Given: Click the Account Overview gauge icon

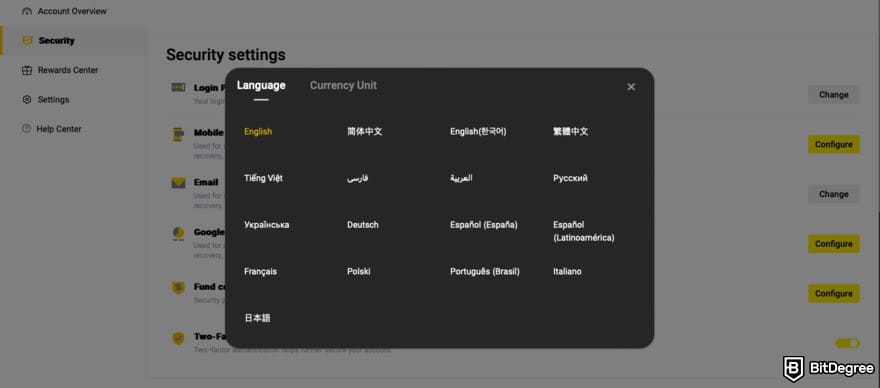Looking at the screenshot, I should pyautogui.click(x=26, y=11).
